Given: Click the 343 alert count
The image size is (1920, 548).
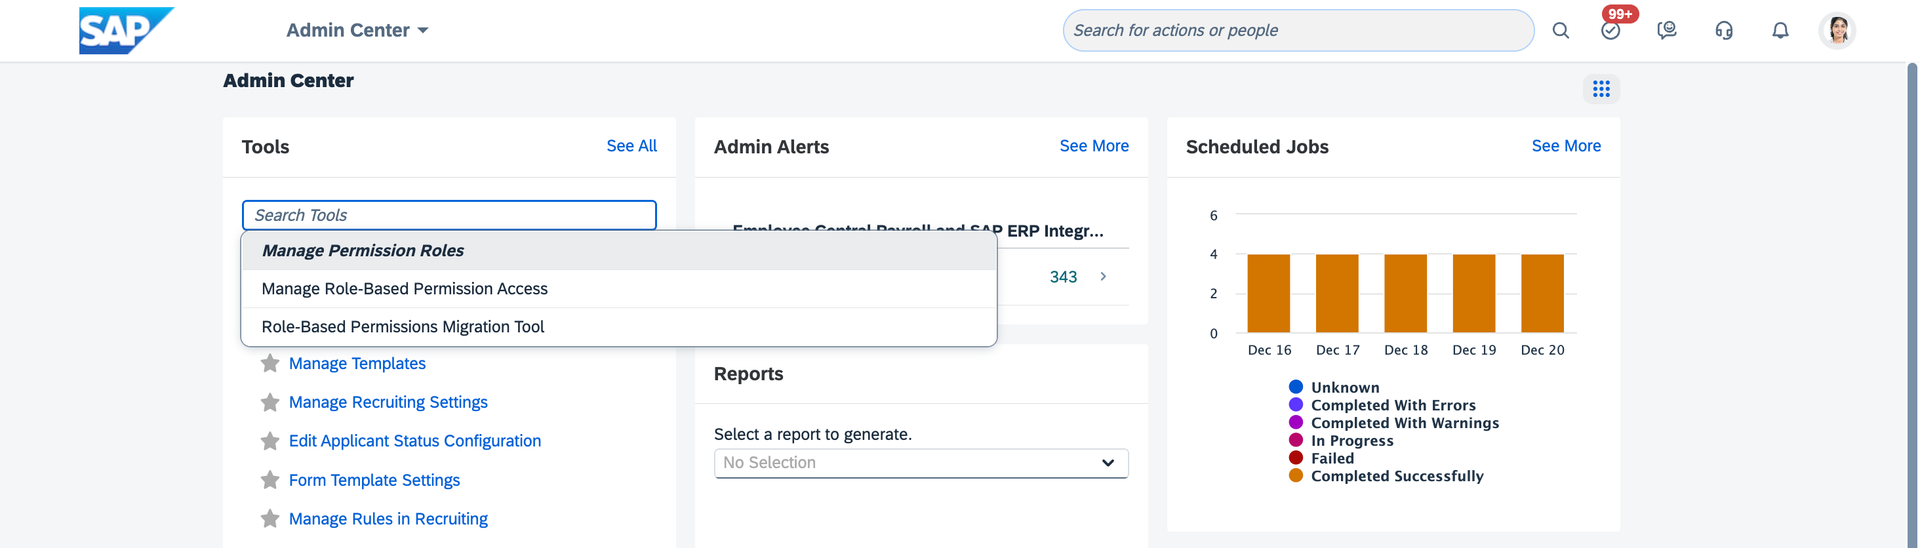Looking at the screenshot, I should coord(1063,277).
